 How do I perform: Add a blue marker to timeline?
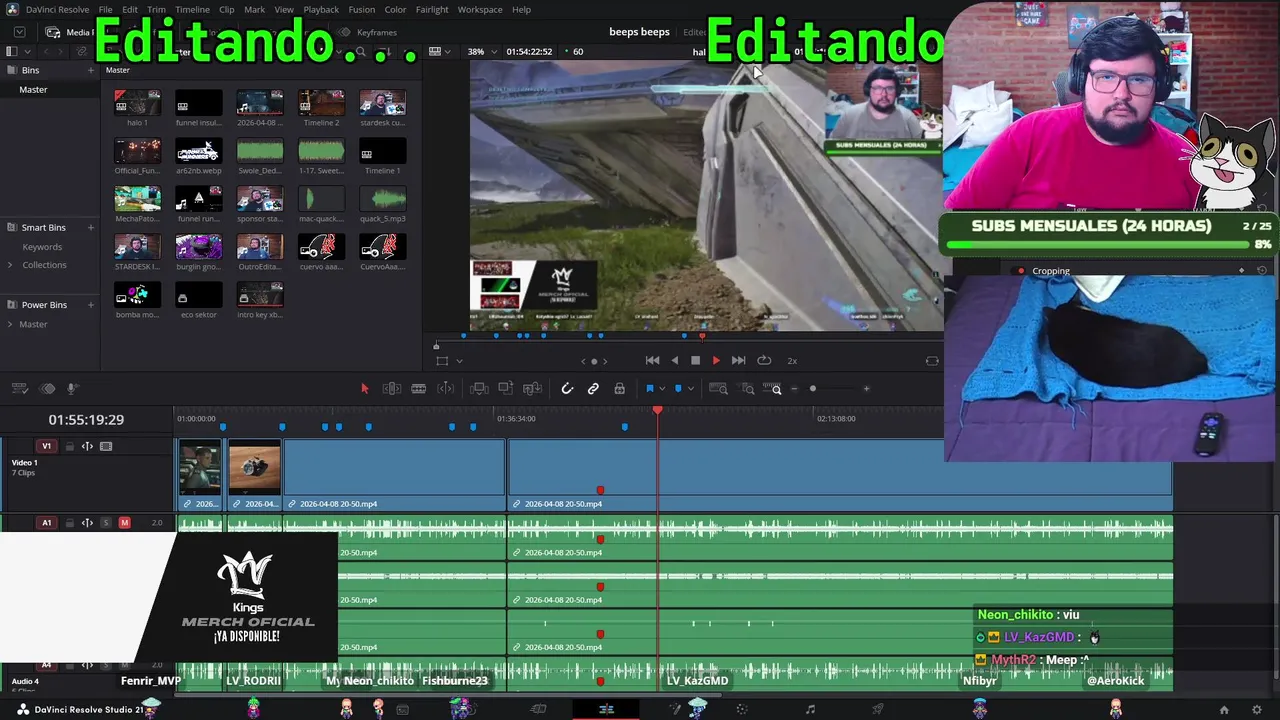click(x=678, y=389)
